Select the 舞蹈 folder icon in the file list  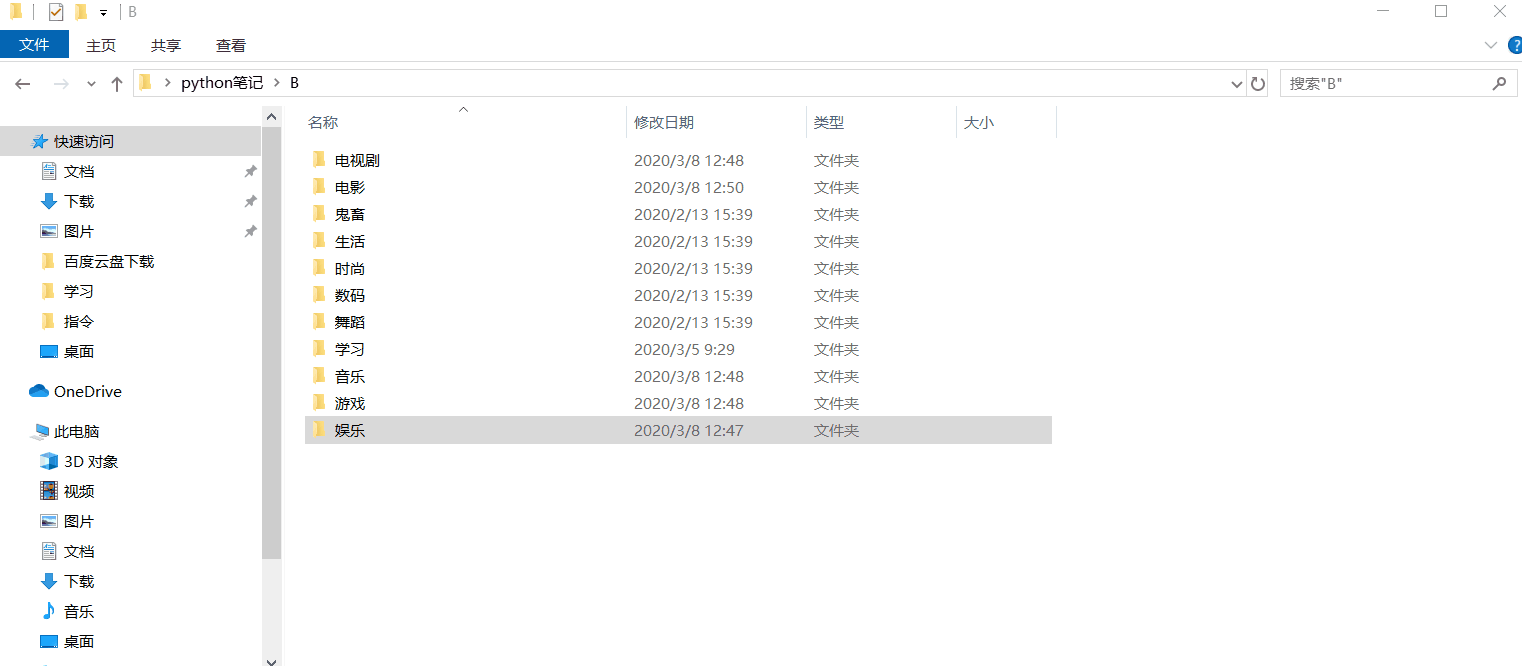(x=319, y=321)
